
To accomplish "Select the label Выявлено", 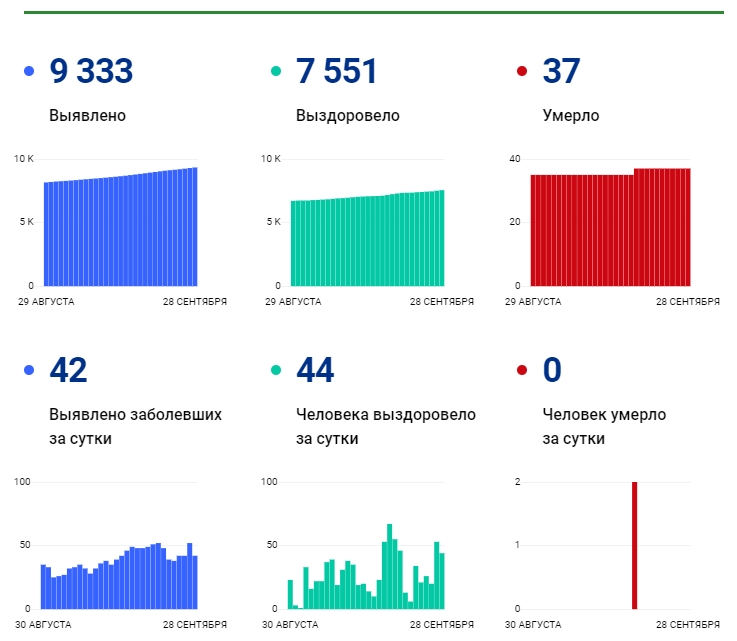I will pyautogui.click(x=87, y=116).
